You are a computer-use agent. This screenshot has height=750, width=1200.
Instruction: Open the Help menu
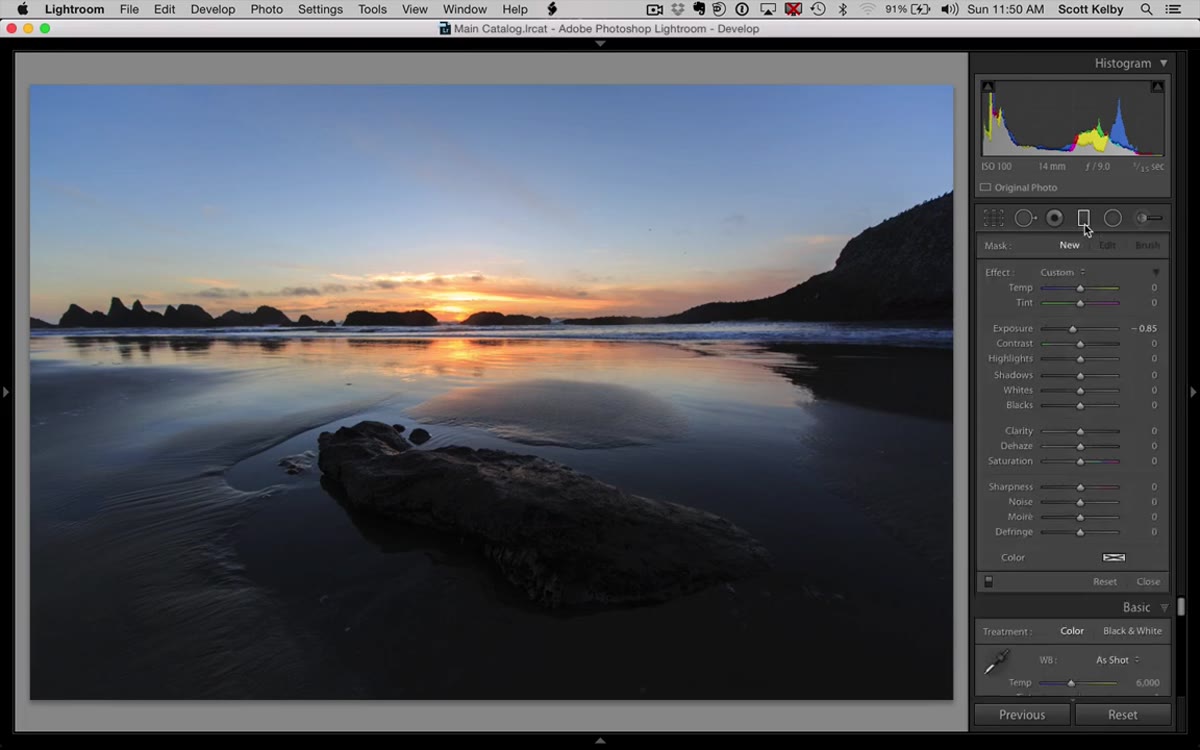(x=515, y=9)
